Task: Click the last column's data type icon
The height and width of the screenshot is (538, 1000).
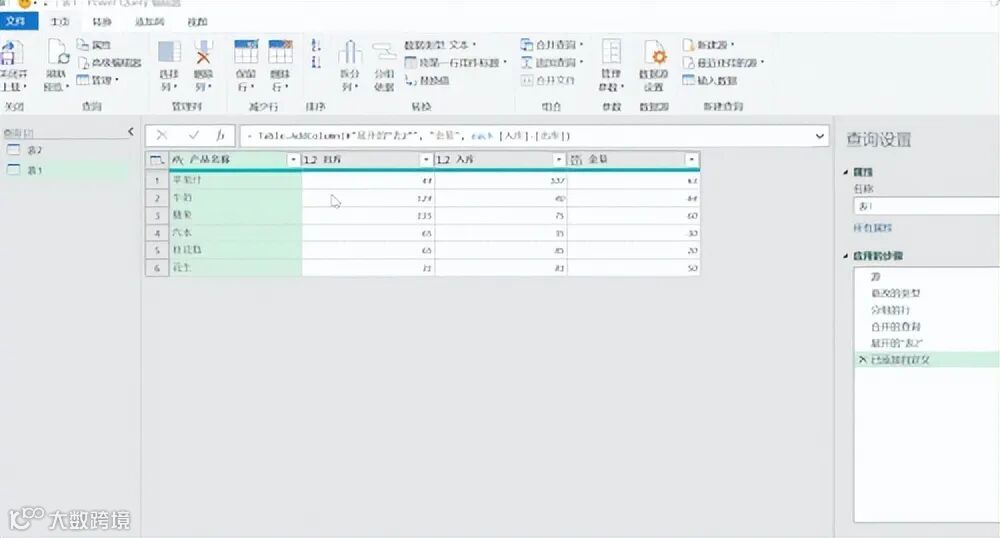Action: (576, 160)
